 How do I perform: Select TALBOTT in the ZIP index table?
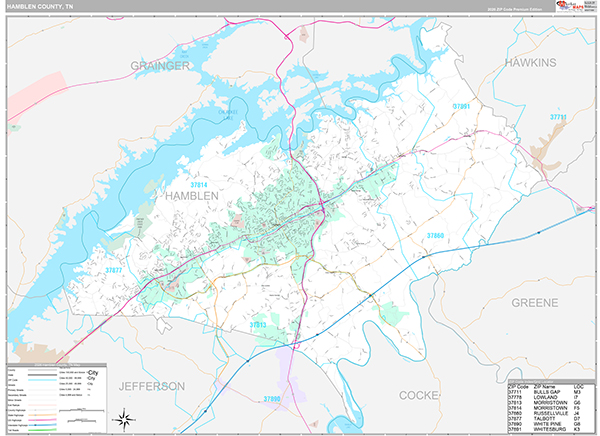coord(545,419)
